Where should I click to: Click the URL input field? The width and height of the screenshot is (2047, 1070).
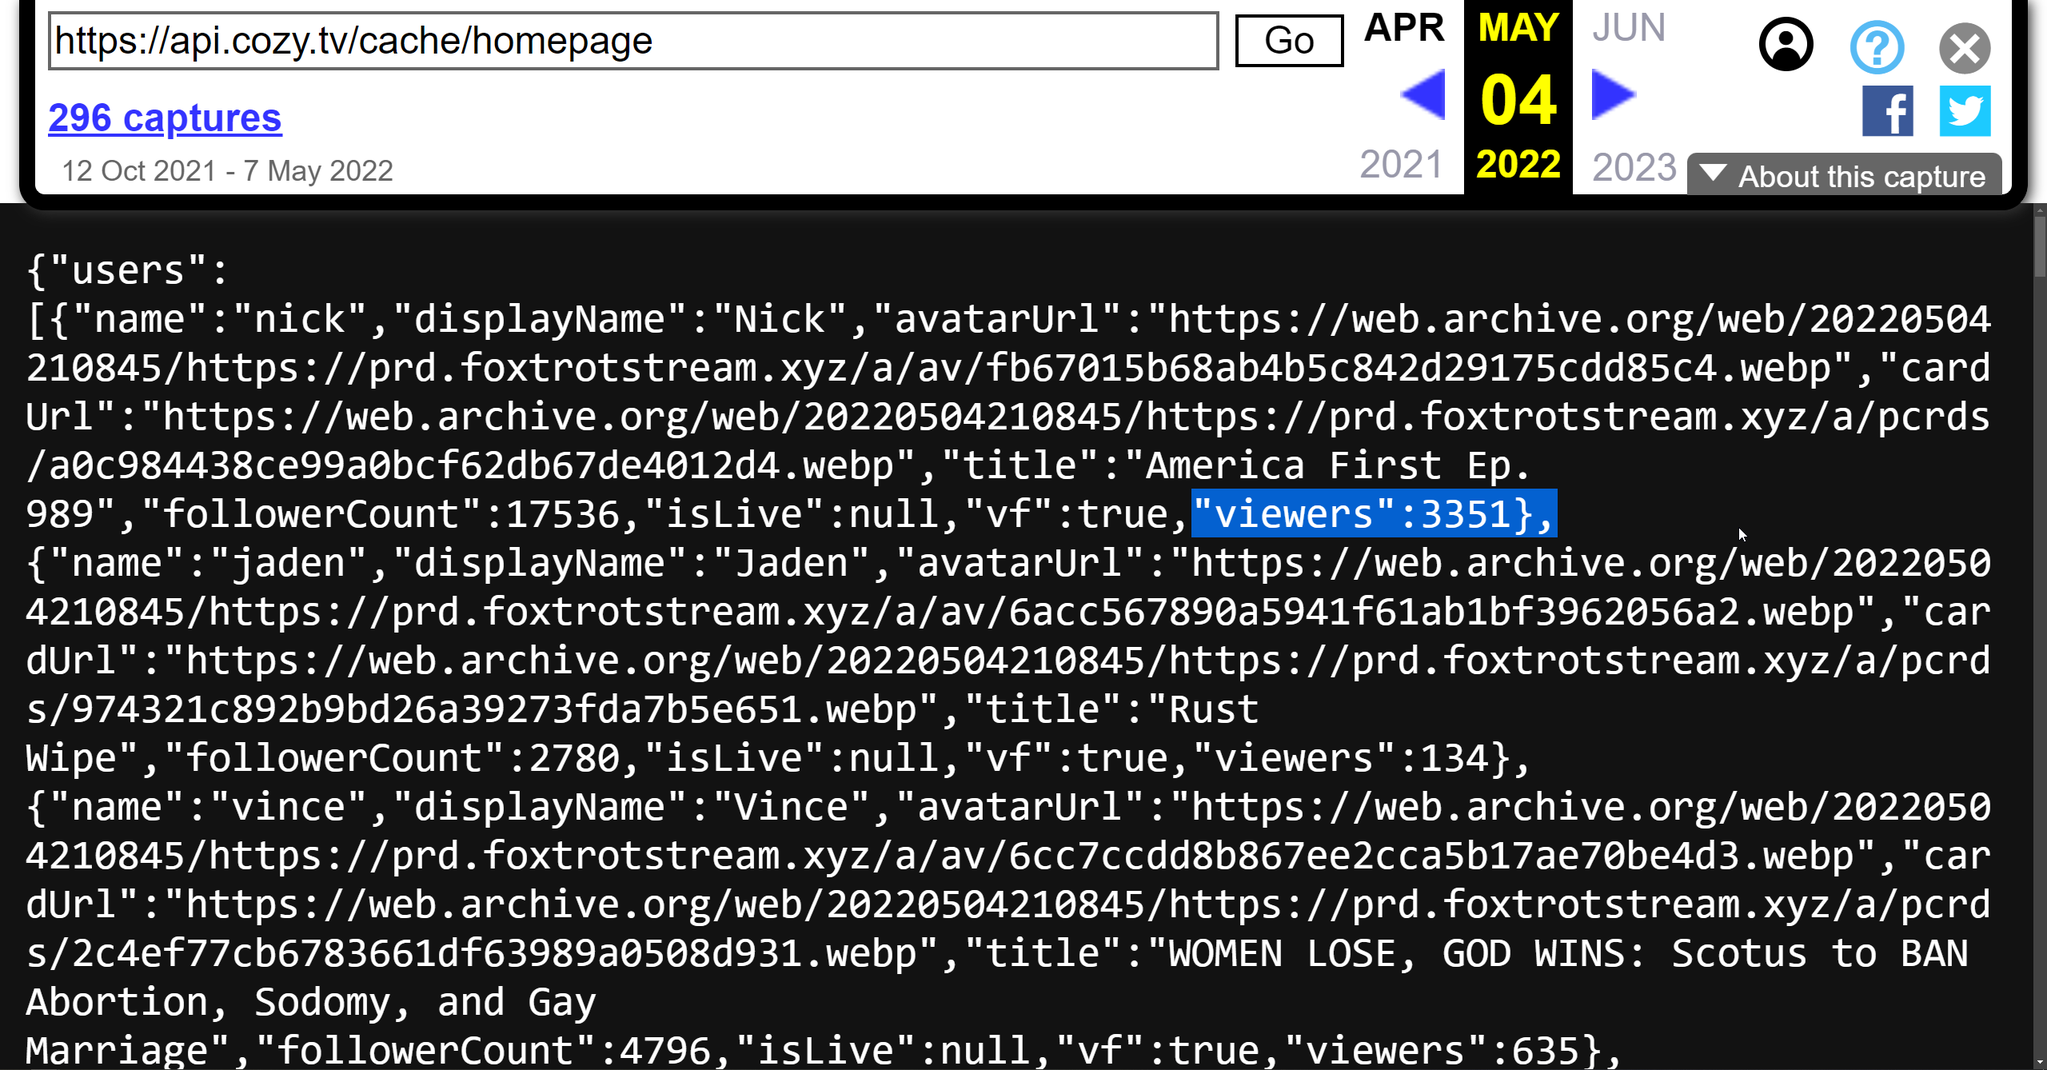(x=633, y=41)
